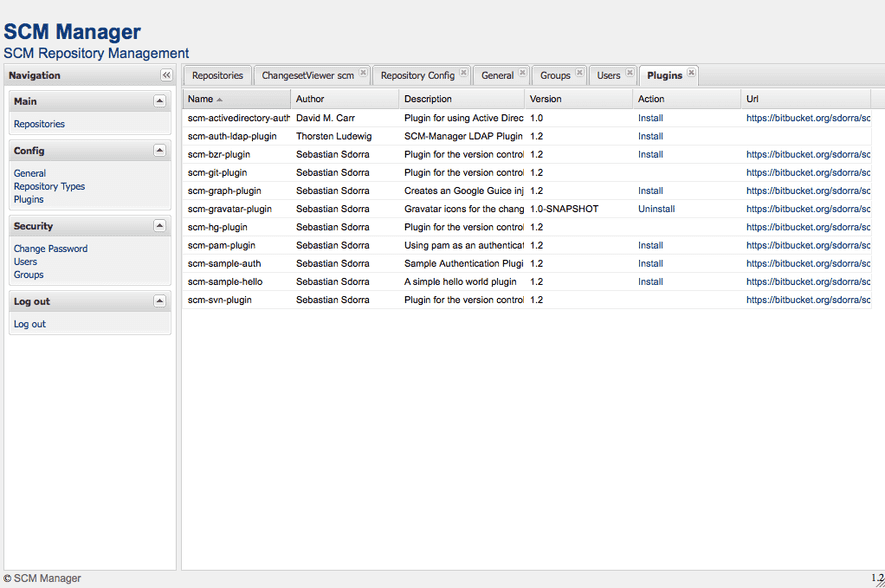Install the scm-git-plugin
This screenshot has height=588, width=885.
point(650,172)
